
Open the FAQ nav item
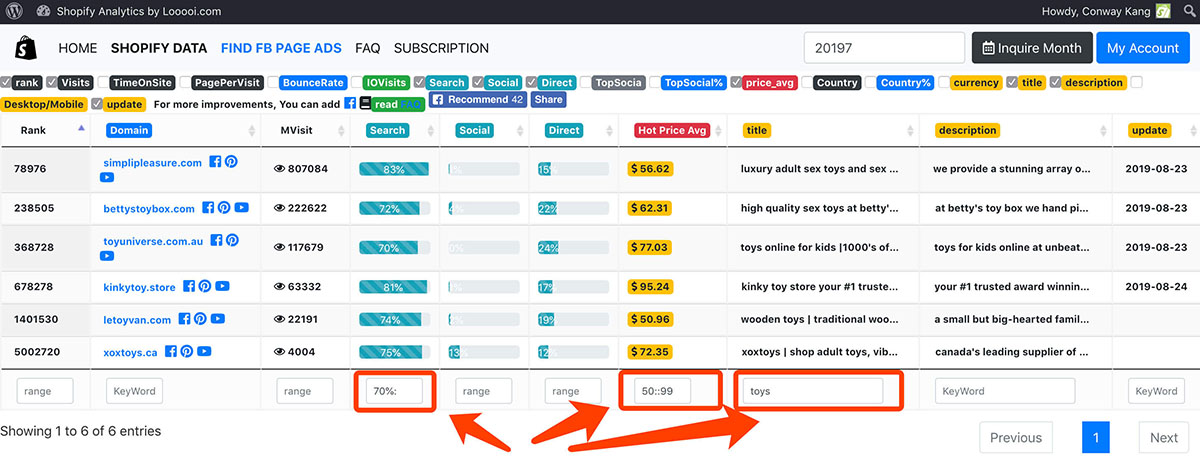tap(367, 48)
